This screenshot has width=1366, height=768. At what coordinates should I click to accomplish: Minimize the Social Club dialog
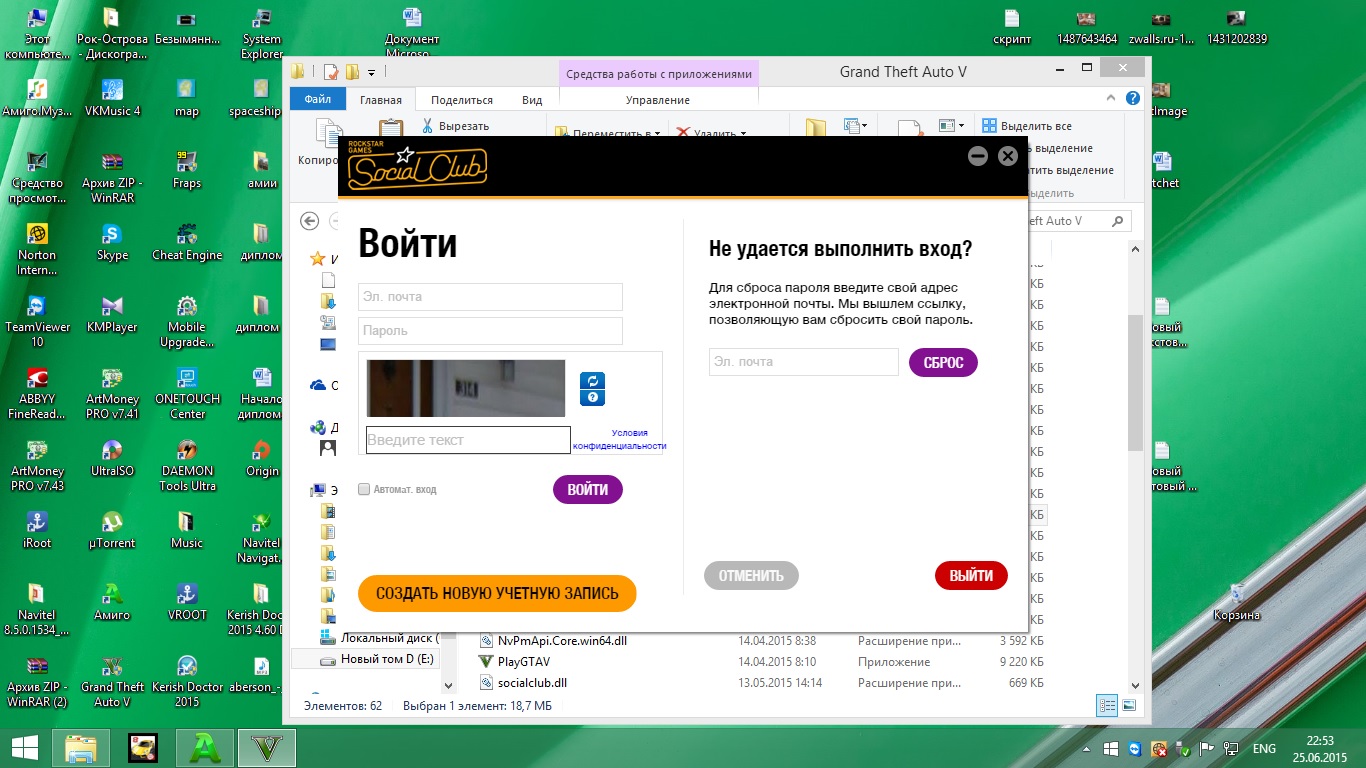[978, 156]
